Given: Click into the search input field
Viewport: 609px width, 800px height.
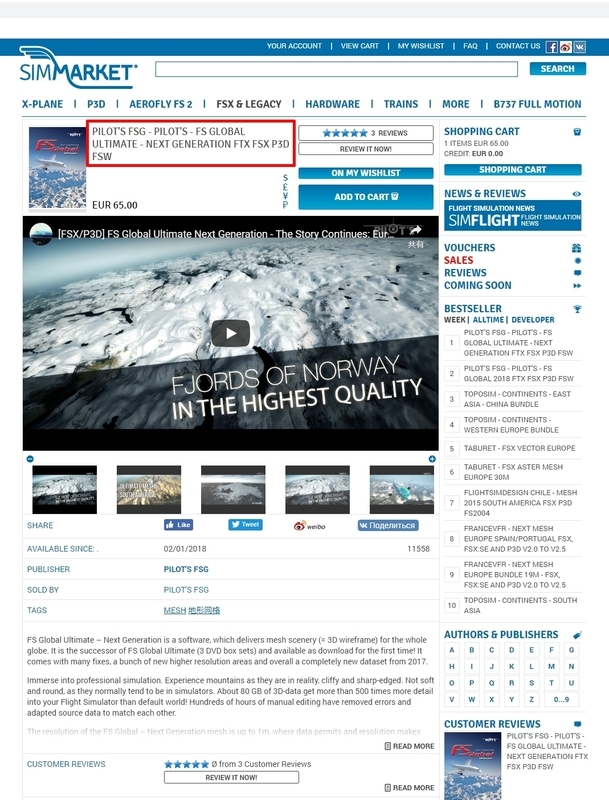Looking at the screenshot, I should pyautogui.click(x=336, y=69).
